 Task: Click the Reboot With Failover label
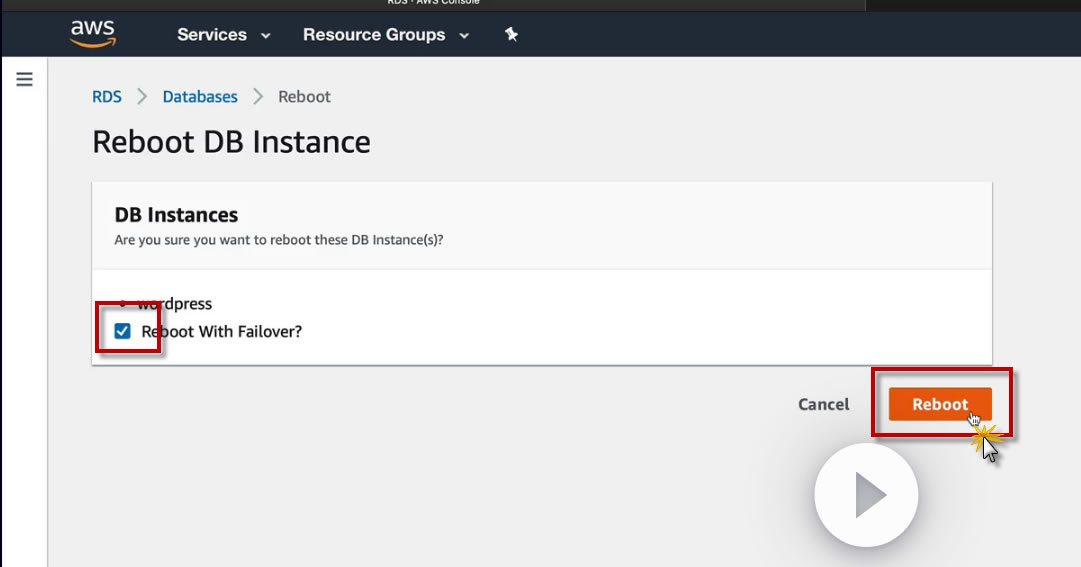[x=221, y=331]
